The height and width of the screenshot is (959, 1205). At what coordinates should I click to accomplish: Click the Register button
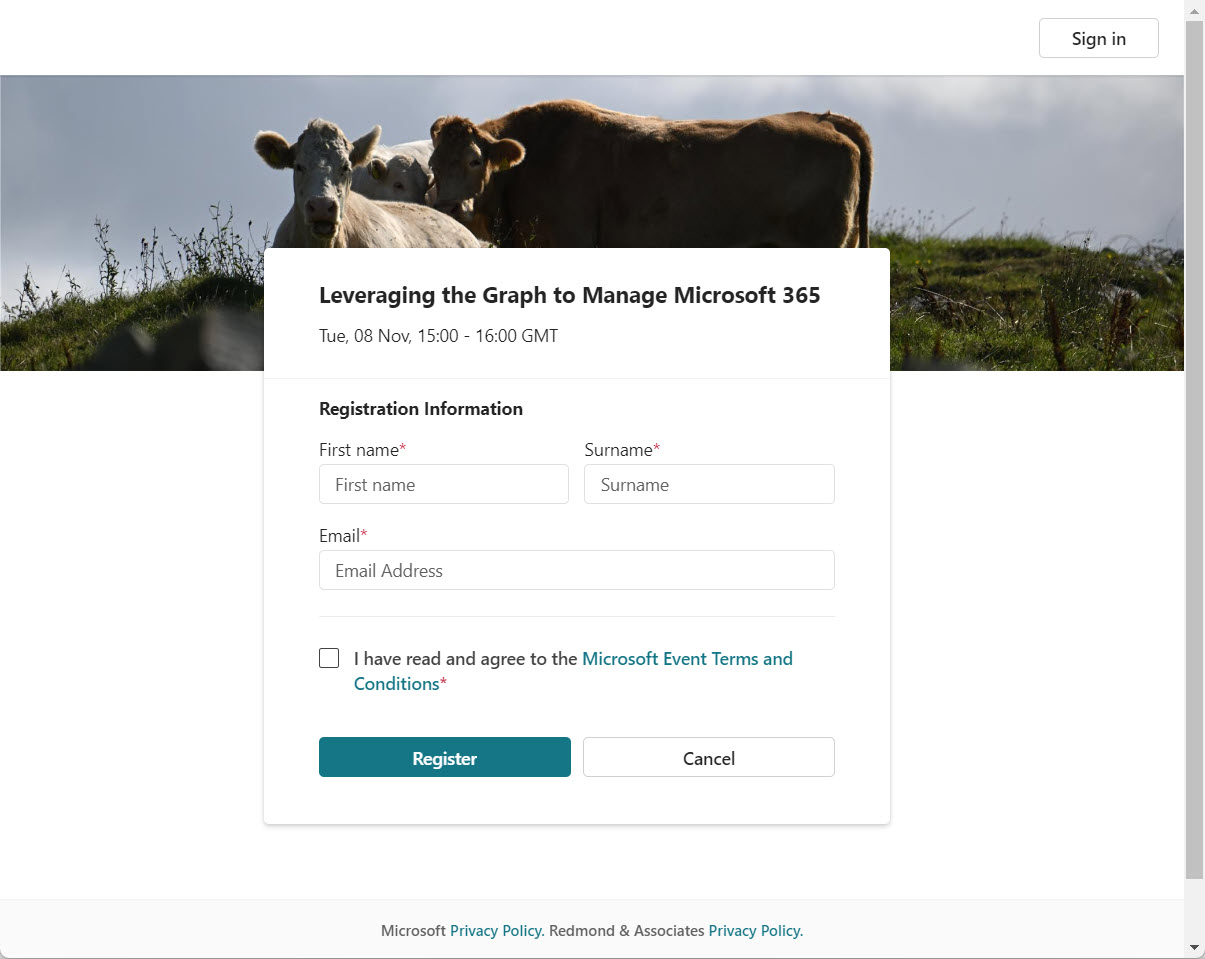pos(444,758)
